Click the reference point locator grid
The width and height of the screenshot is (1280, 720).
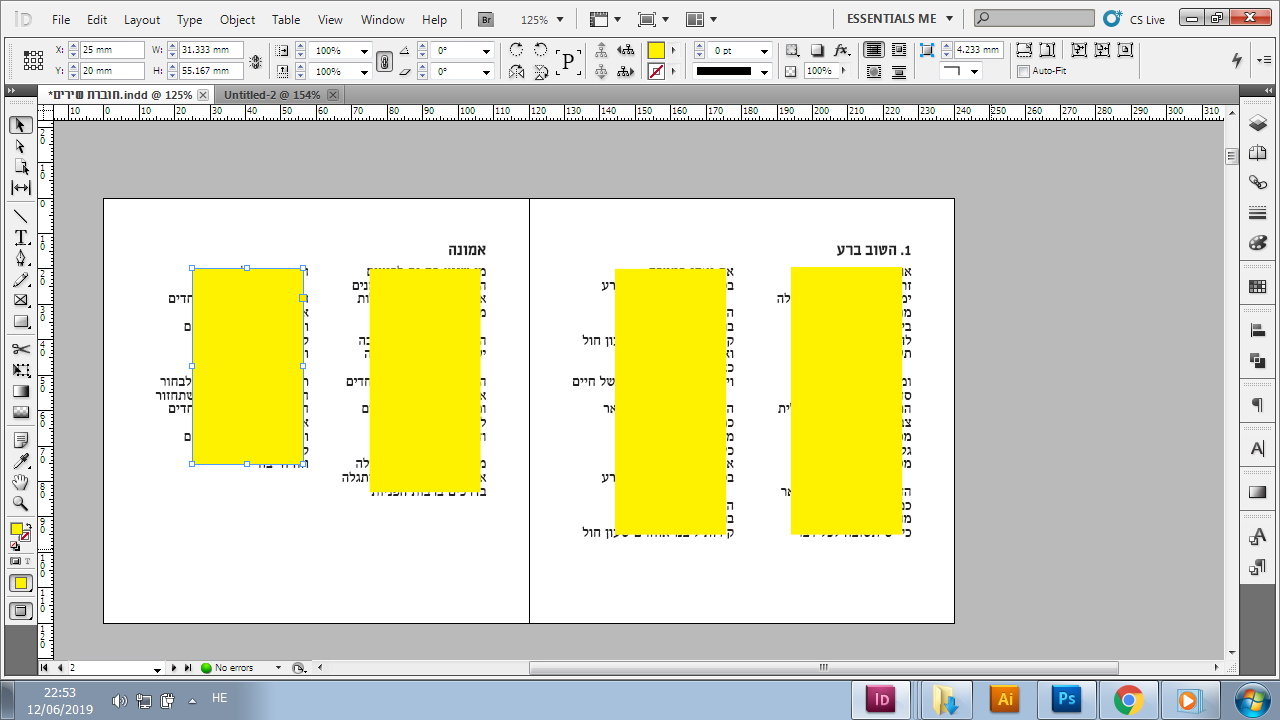[x=33, y=60]
